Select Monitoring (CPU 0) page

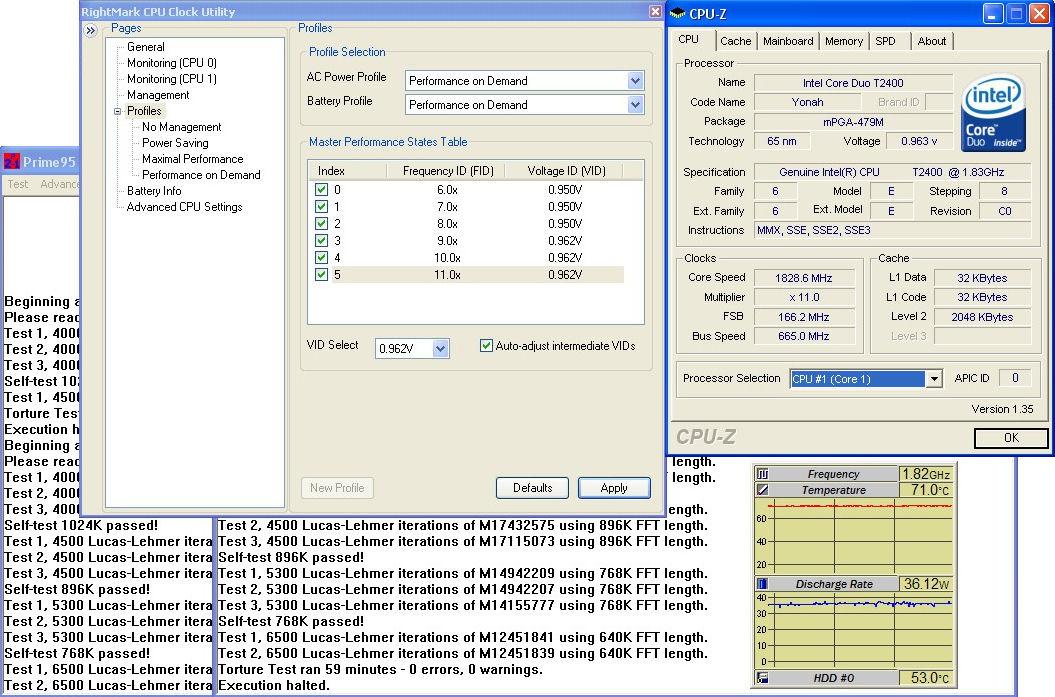point(172,63)
